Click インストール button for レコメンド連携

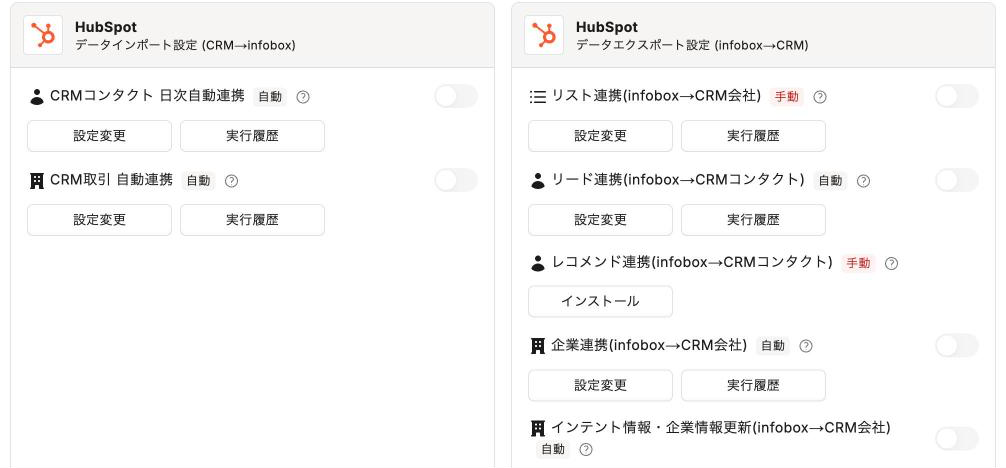601,302
